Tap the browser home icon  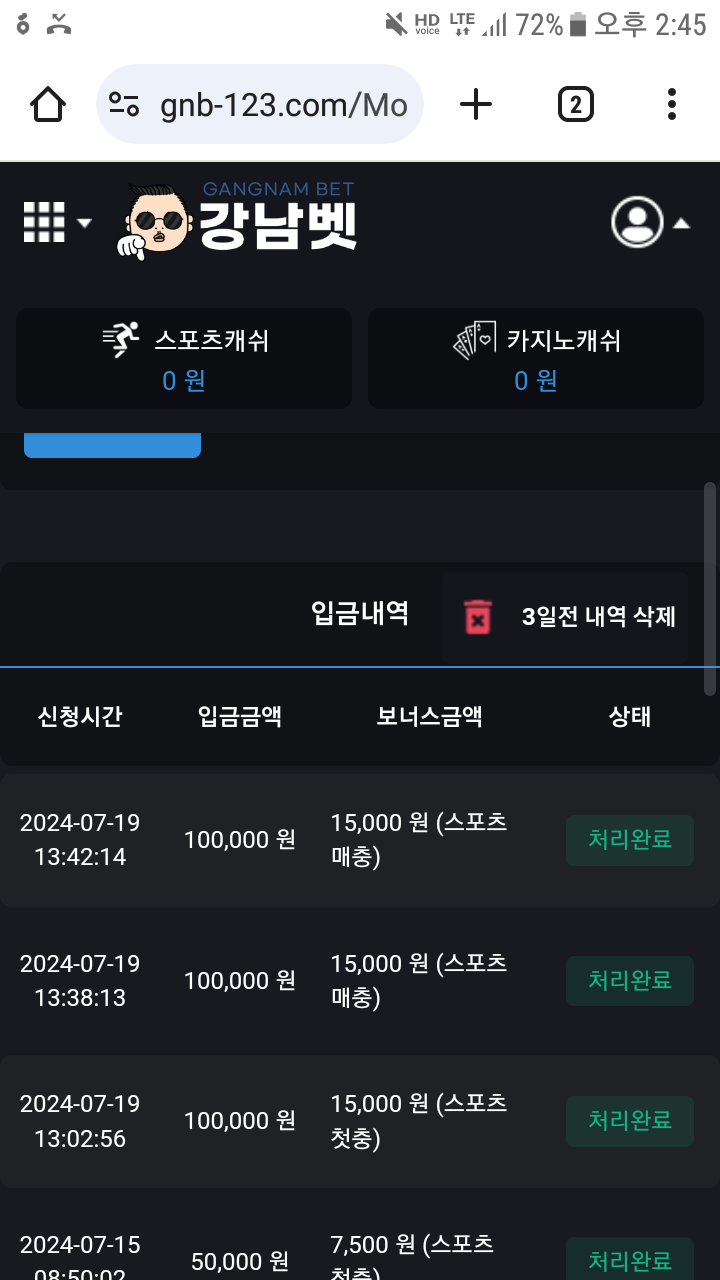(x=48, y=104)
